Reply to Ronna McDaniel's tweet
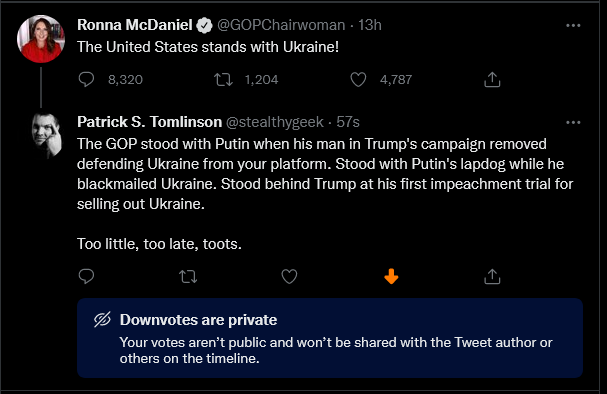Screen dimensions: 607x394 point(86,79)
